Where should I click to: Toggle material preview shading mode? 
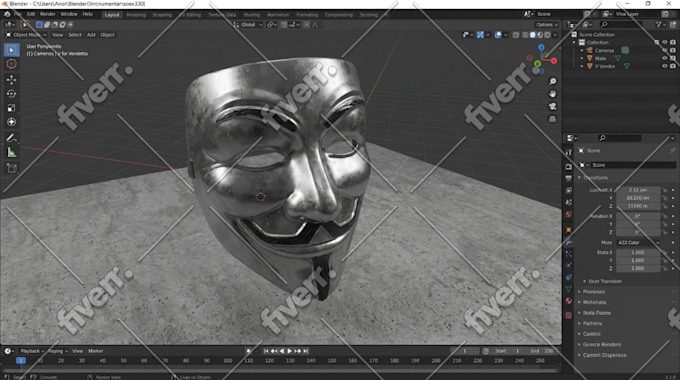click(540, 35)
